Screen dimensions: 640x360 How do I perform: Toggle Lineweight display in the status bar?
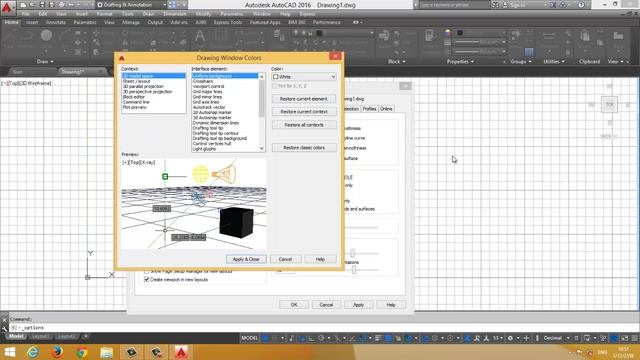pos(378,338)
